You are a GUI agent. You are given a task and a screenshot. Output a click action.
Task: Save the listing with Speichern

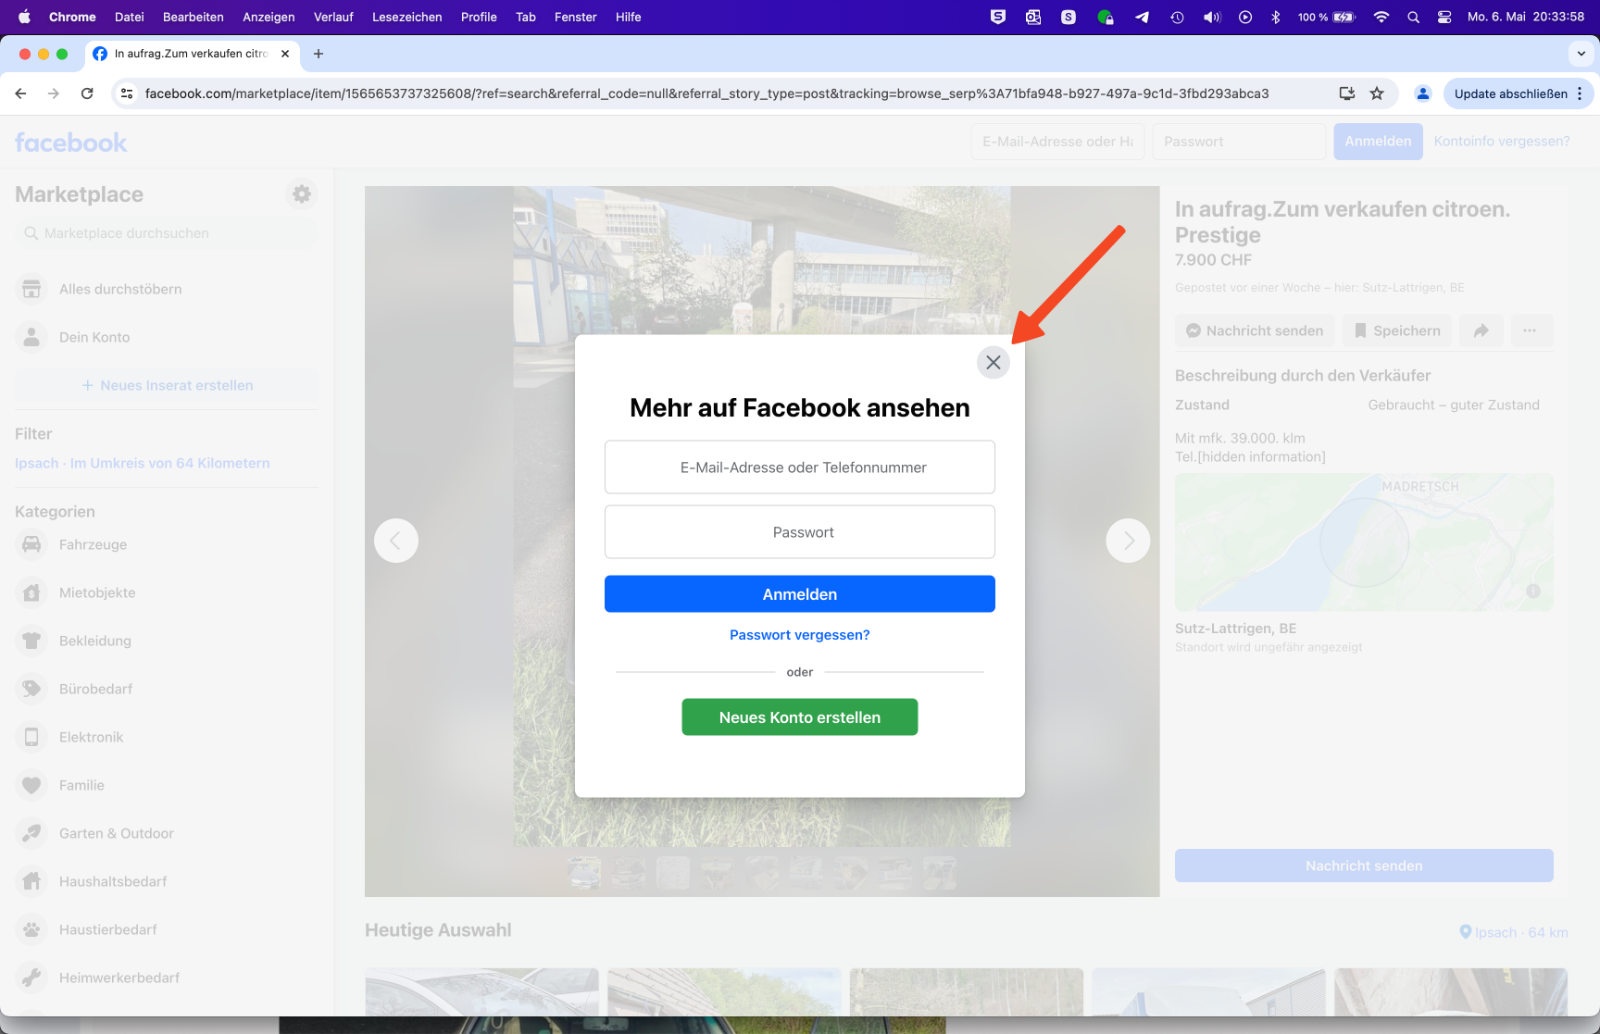(x=1397, y=331)
